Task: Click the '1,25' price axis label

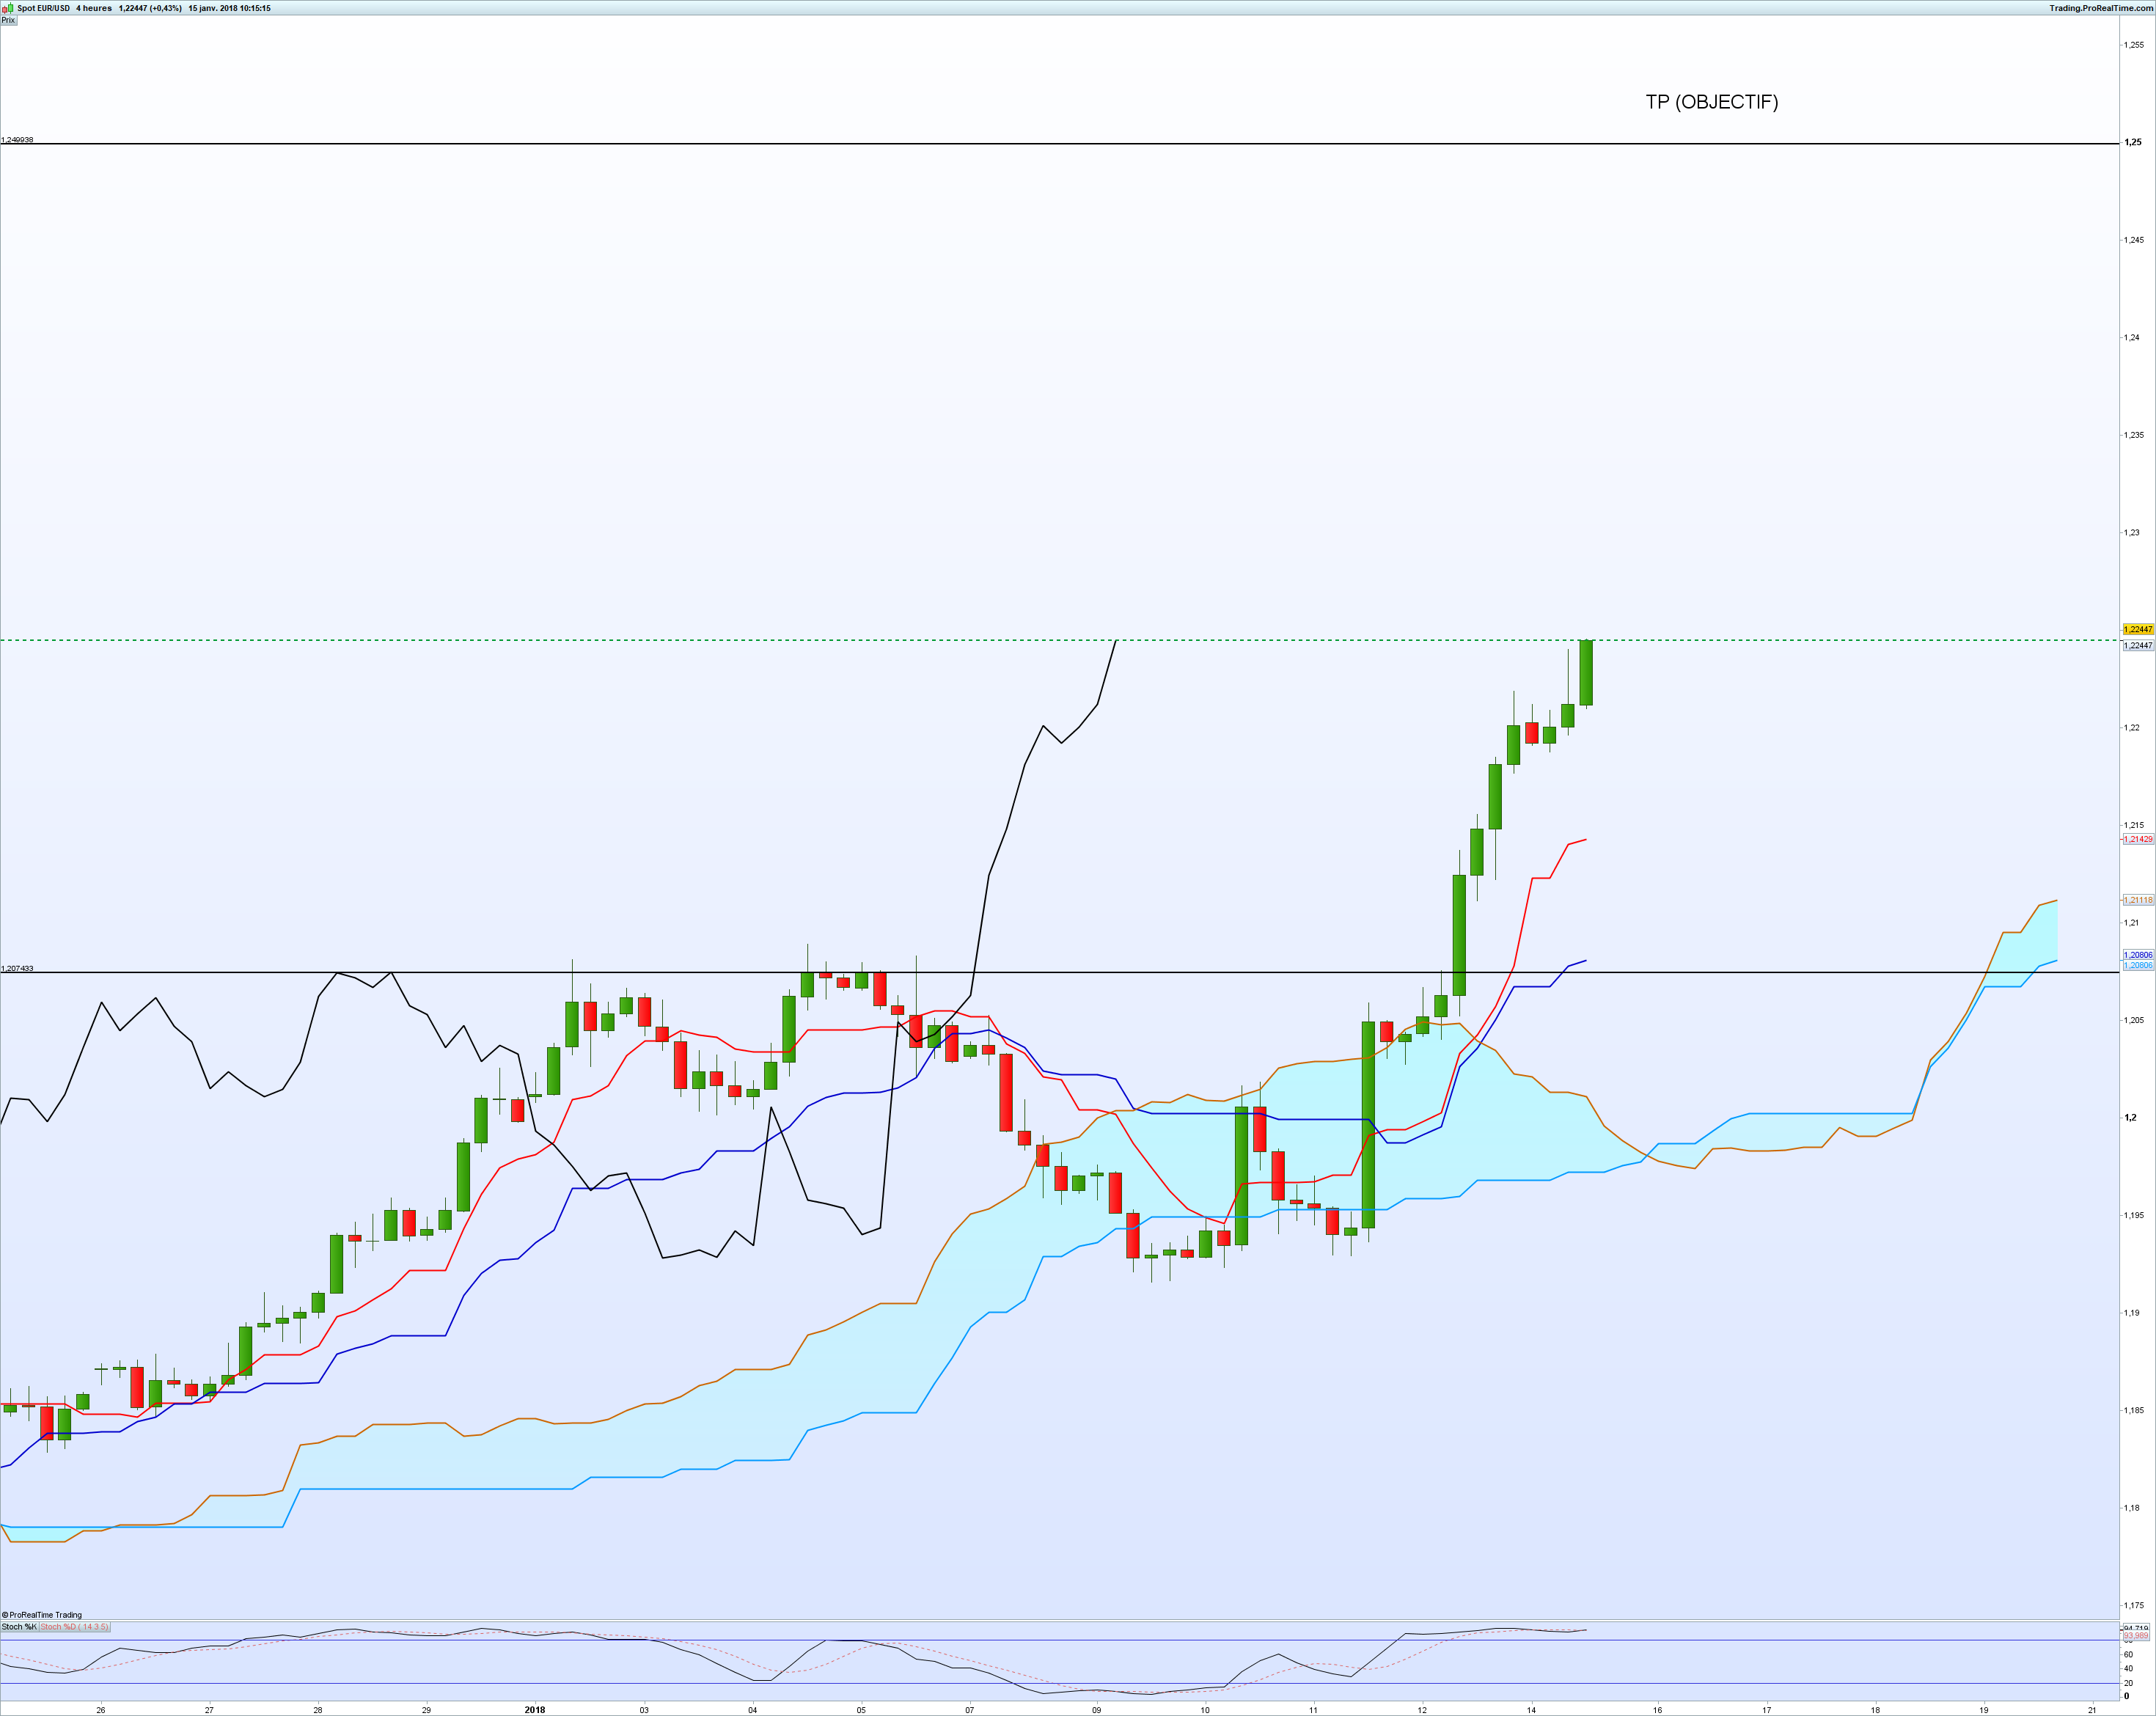Action: [2133, 143]
